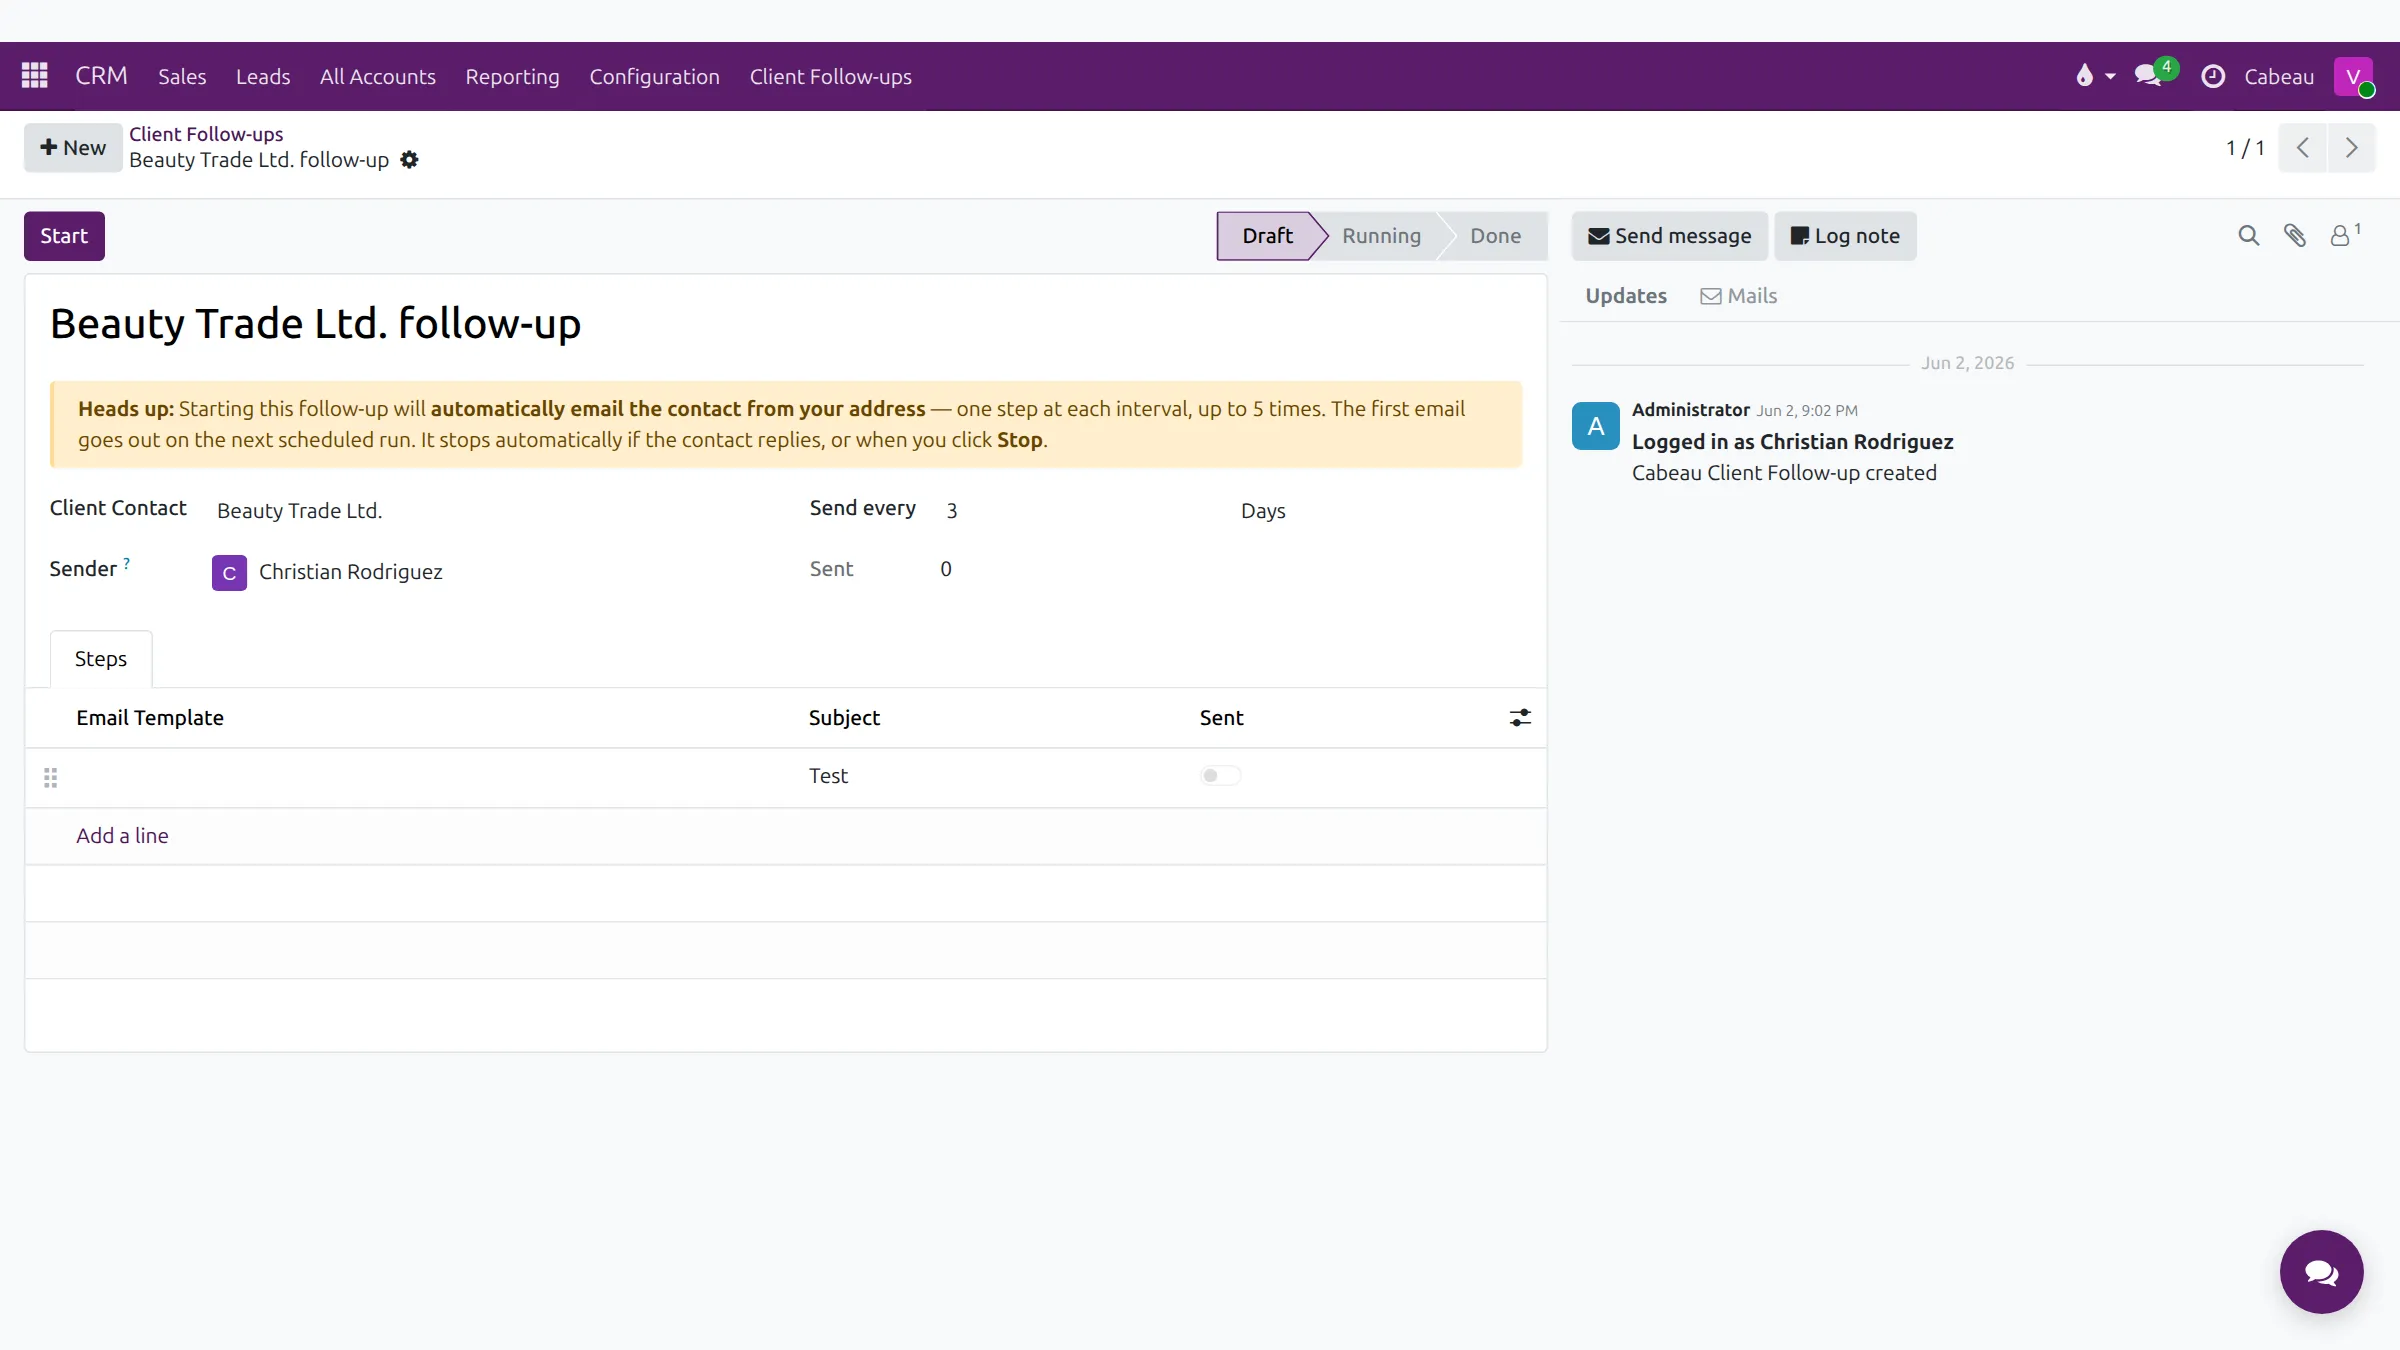Create a New follow-up record
The height and width of the screenshot is (1350, 2400).
point(73,148)
